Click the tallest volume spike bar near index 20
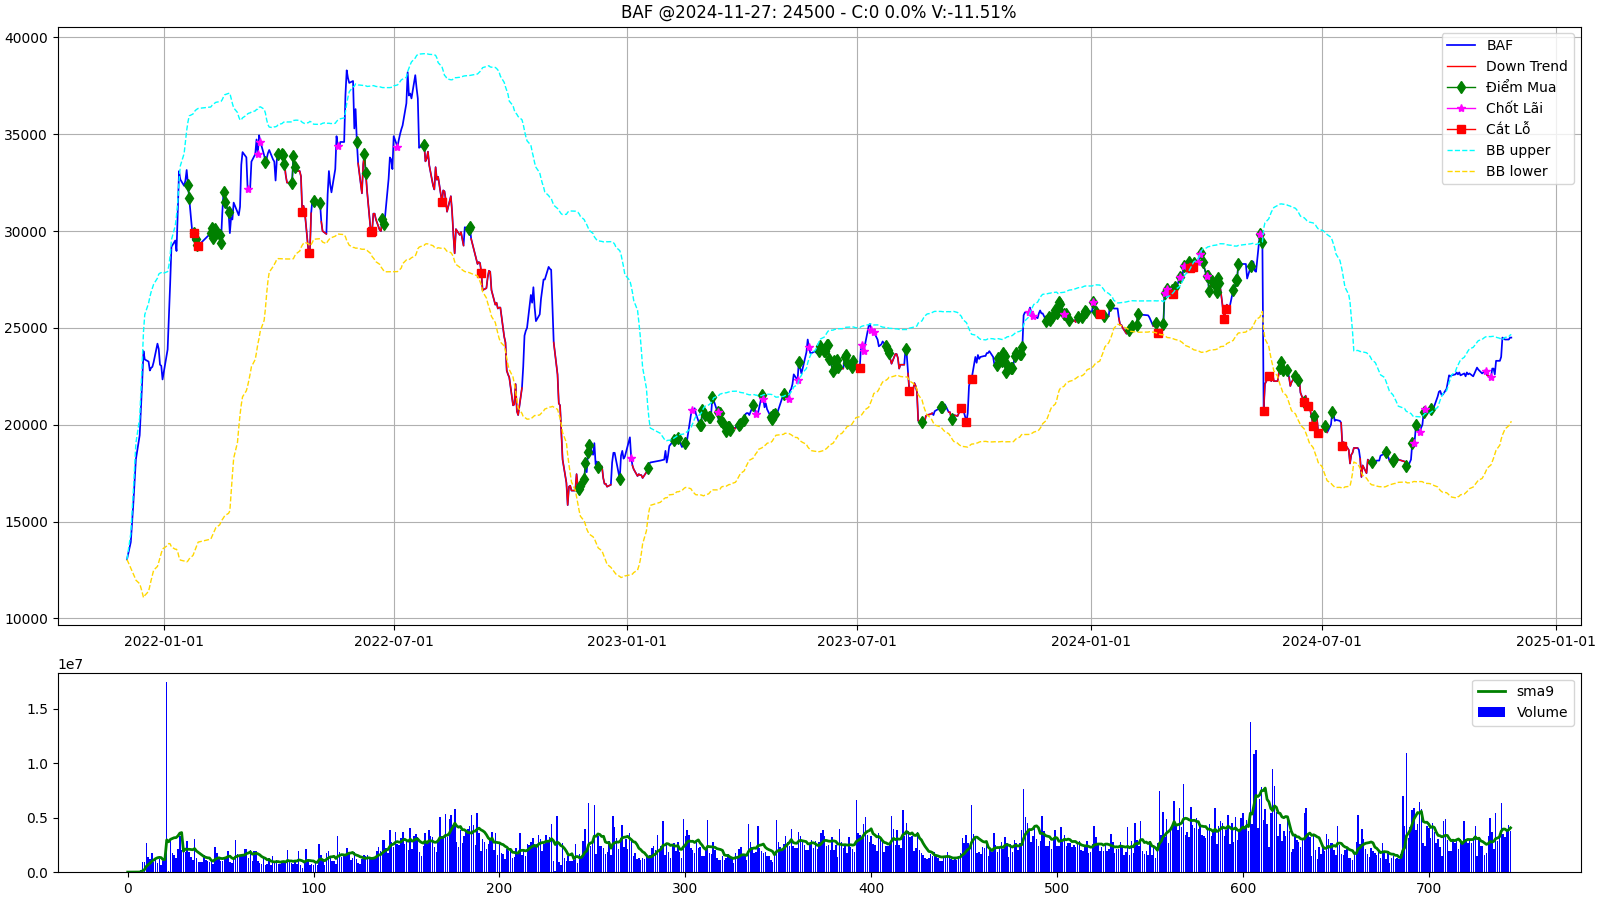 [166, 777]
